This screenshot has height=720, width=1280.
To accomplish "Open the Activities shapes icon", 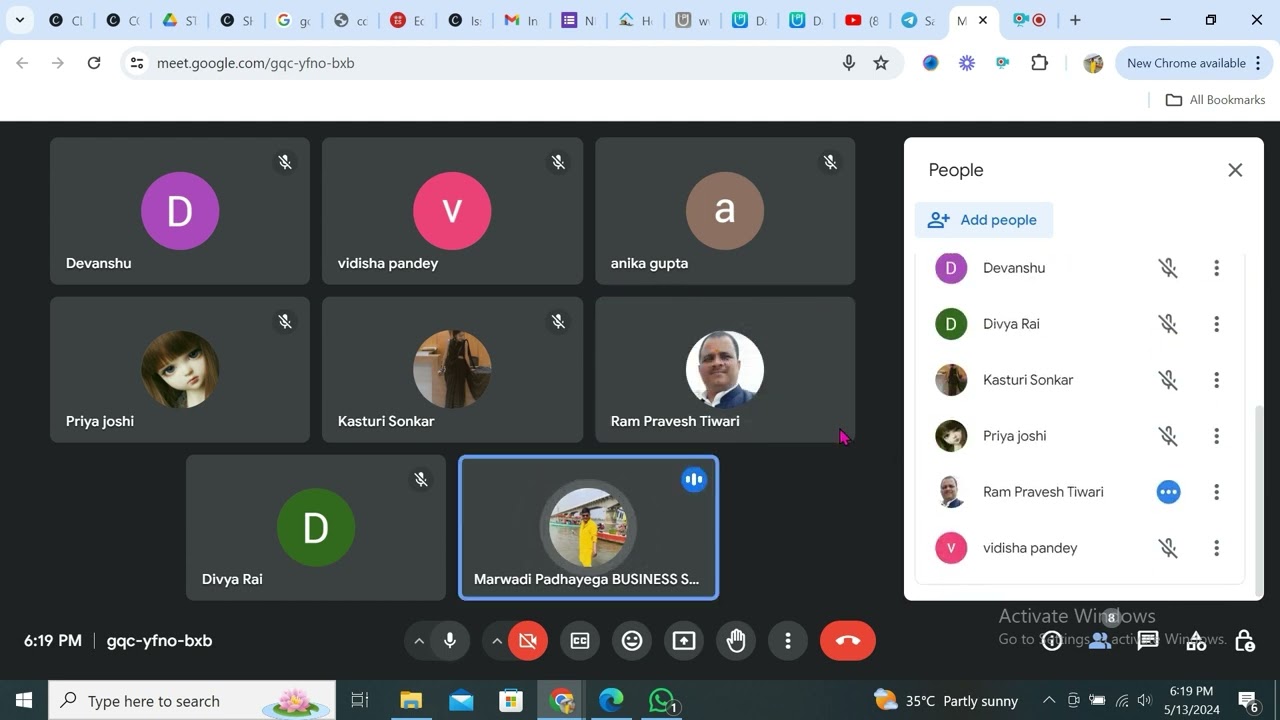I will pyautogui.click(x=1196, y=641).
